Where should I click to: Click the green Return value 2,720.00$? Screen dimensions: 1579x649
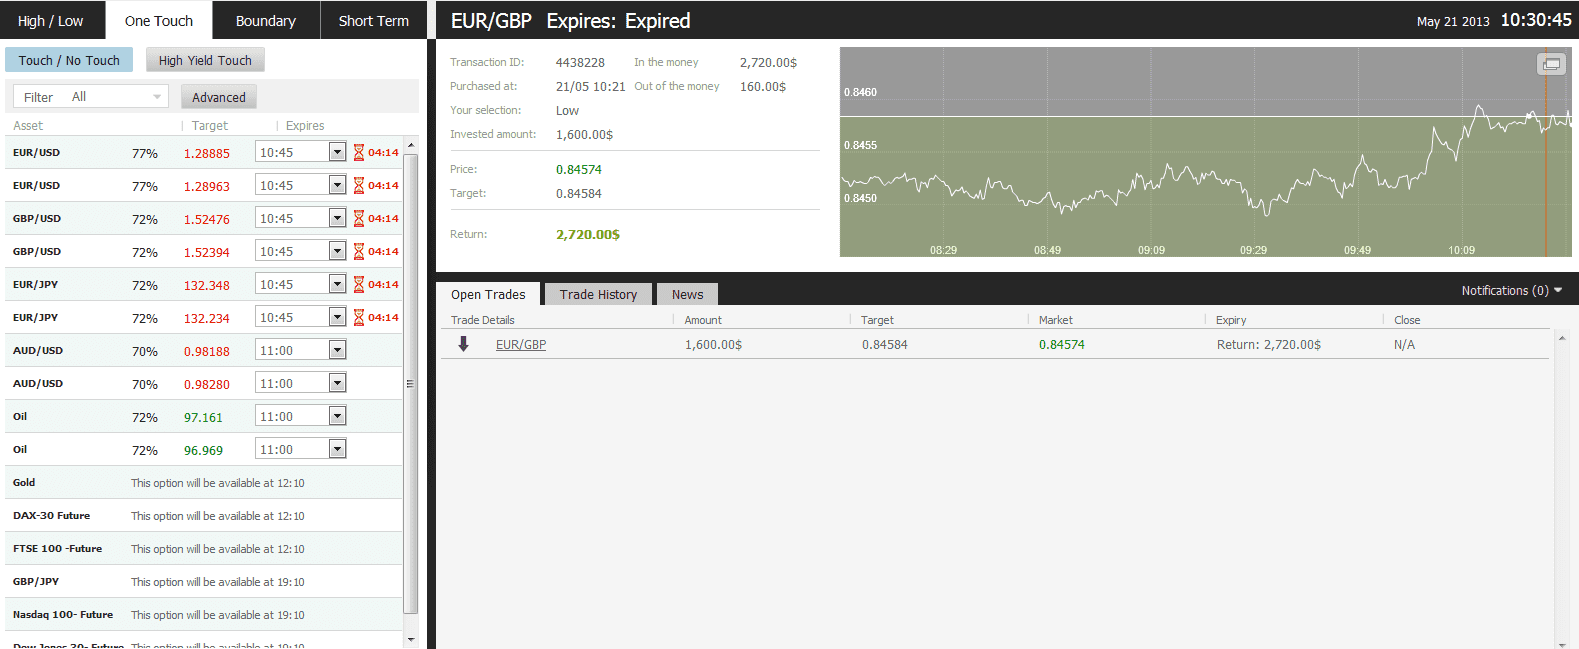click(x=588, y=234)
